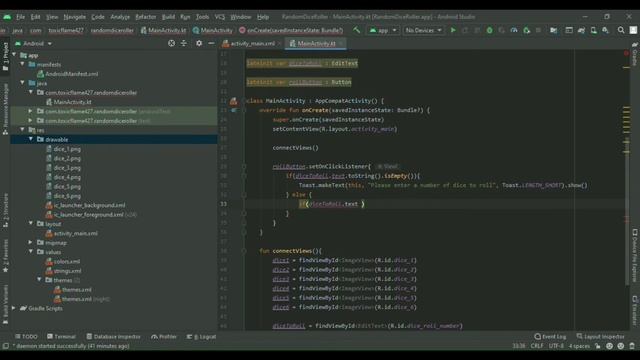
Task: Click Attach Debugger to Android Process icon
Action: (526, 30)
